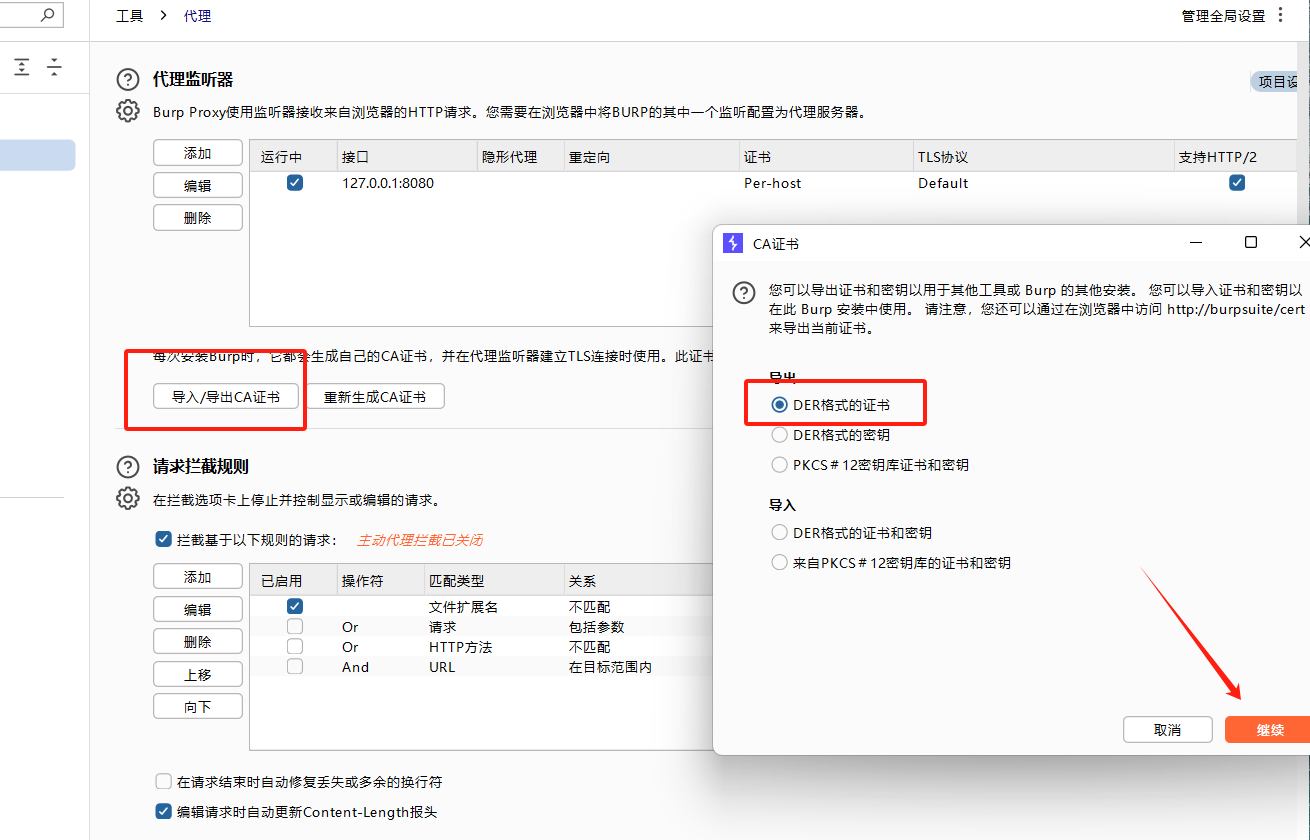
Task: Click the And operator cell in the URL row
Action: tap(355, 667)
